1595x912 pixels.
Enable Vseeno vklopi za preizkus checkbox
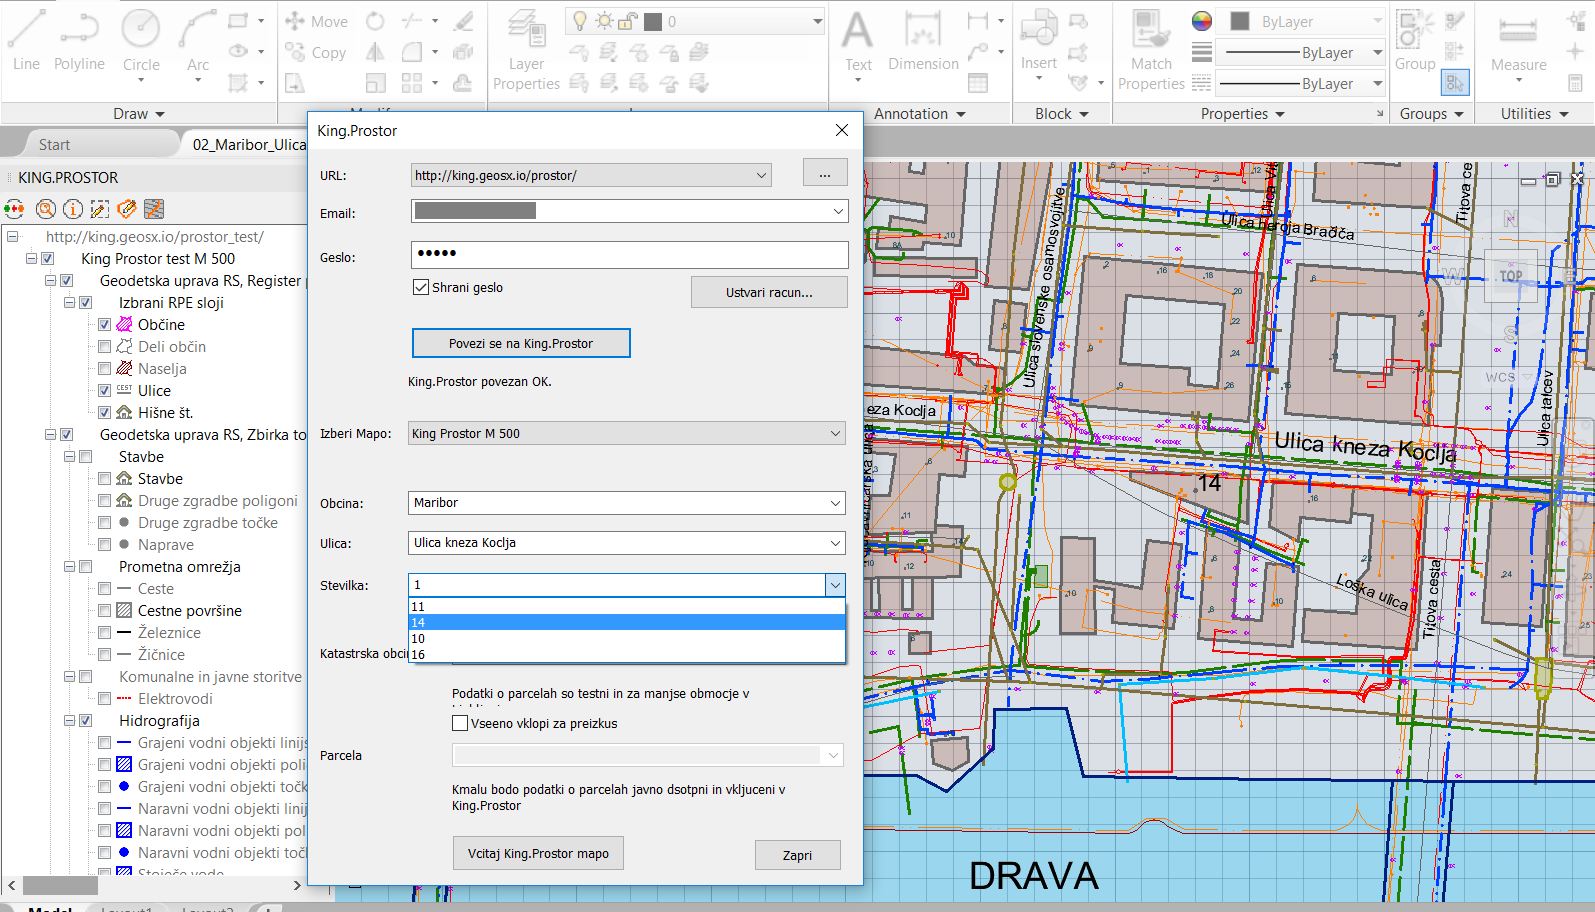(x=460, y=723)
